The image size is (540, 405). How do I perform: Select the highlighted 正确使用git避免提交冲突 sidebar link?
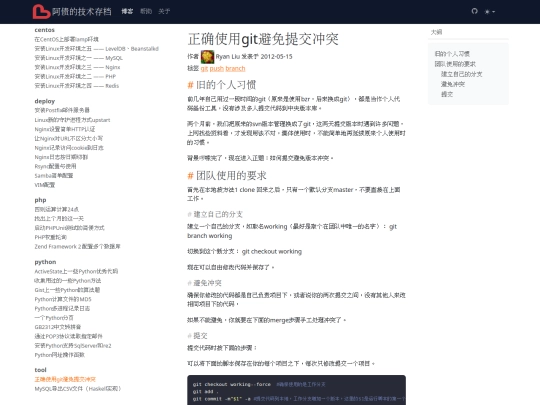(x=65, y=380)
